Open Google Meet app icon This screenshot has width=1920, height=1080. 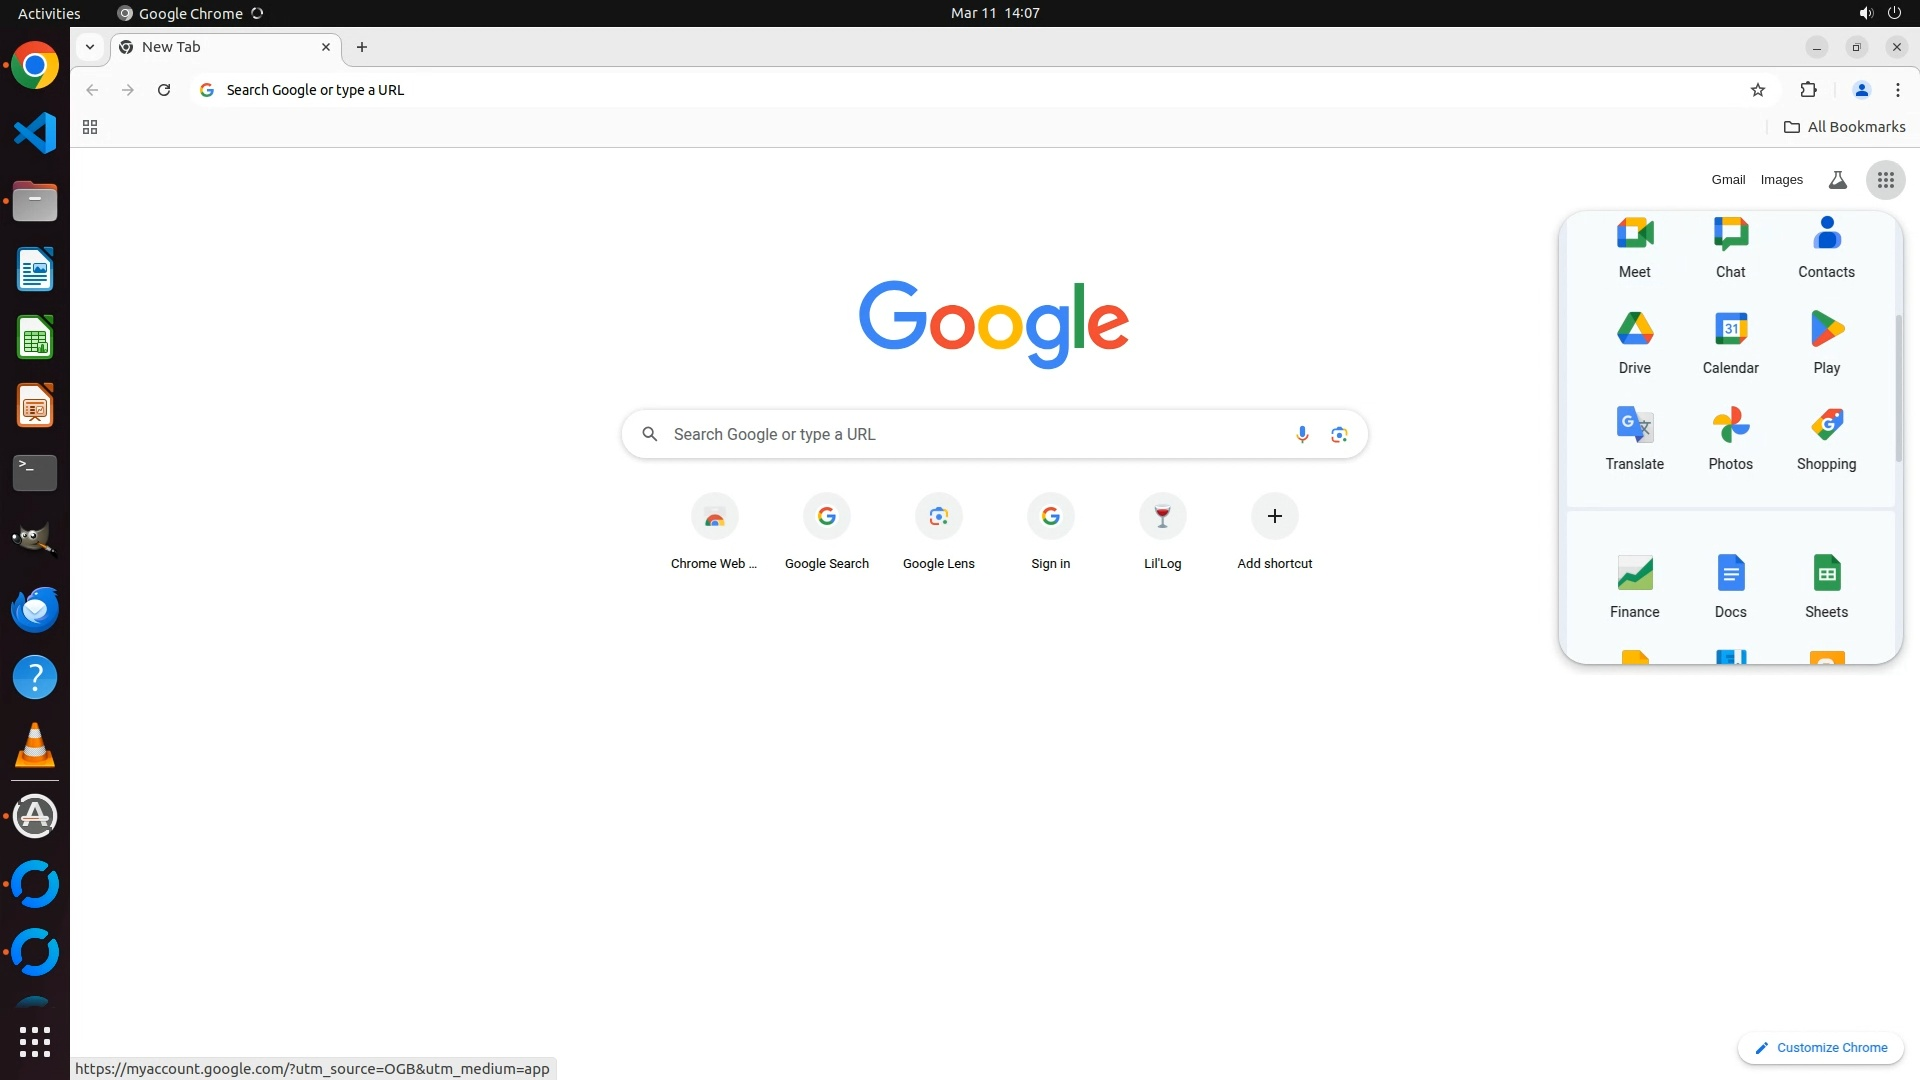[1634, 245]
